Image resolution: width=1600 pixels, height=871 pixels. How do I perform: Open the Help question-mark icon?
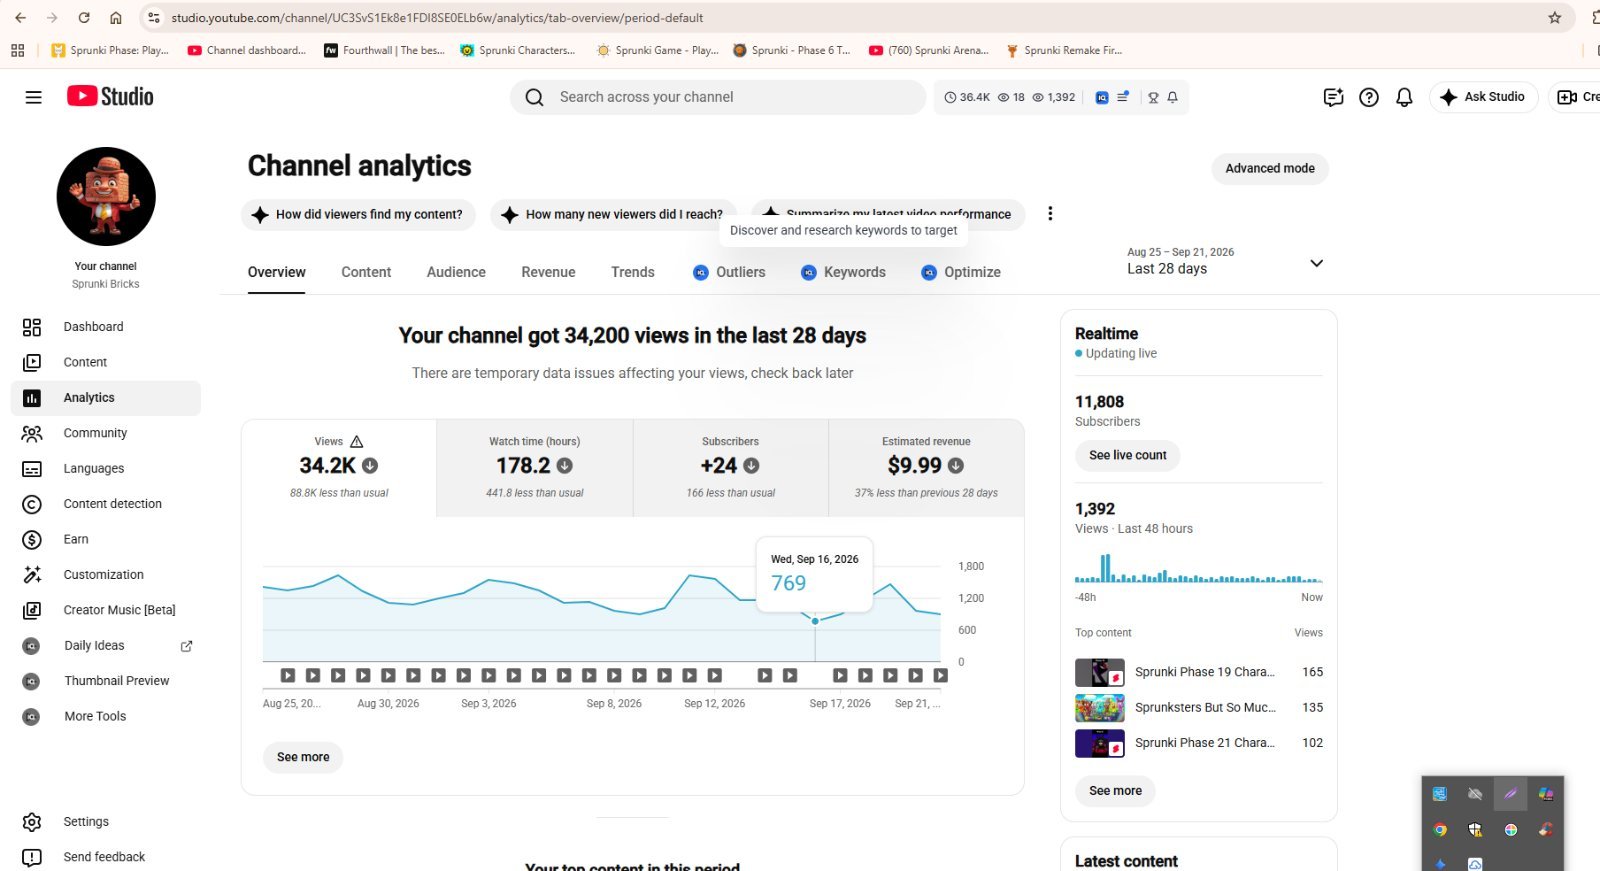coord(1369,97)
